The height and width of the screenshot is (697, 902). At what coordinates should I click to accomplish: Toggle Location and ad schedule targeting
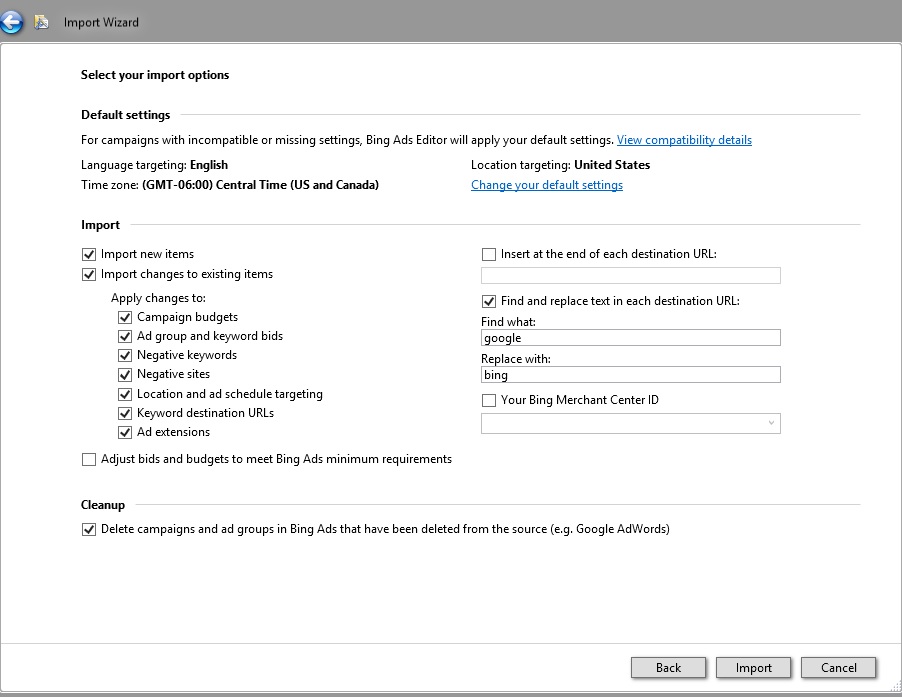[x=125, y=395]
